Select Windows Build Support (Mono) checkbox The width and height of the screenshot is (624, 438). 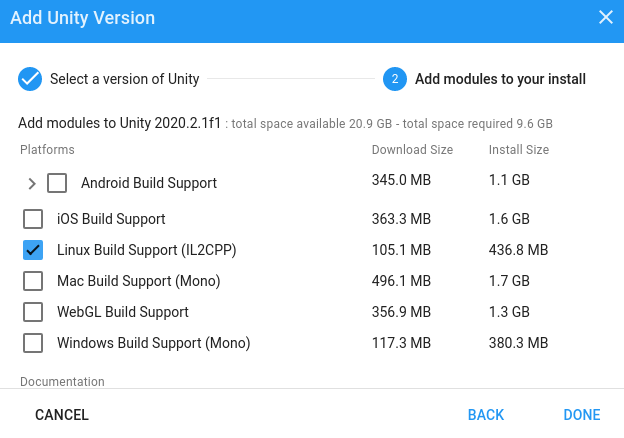pos(33,343)
